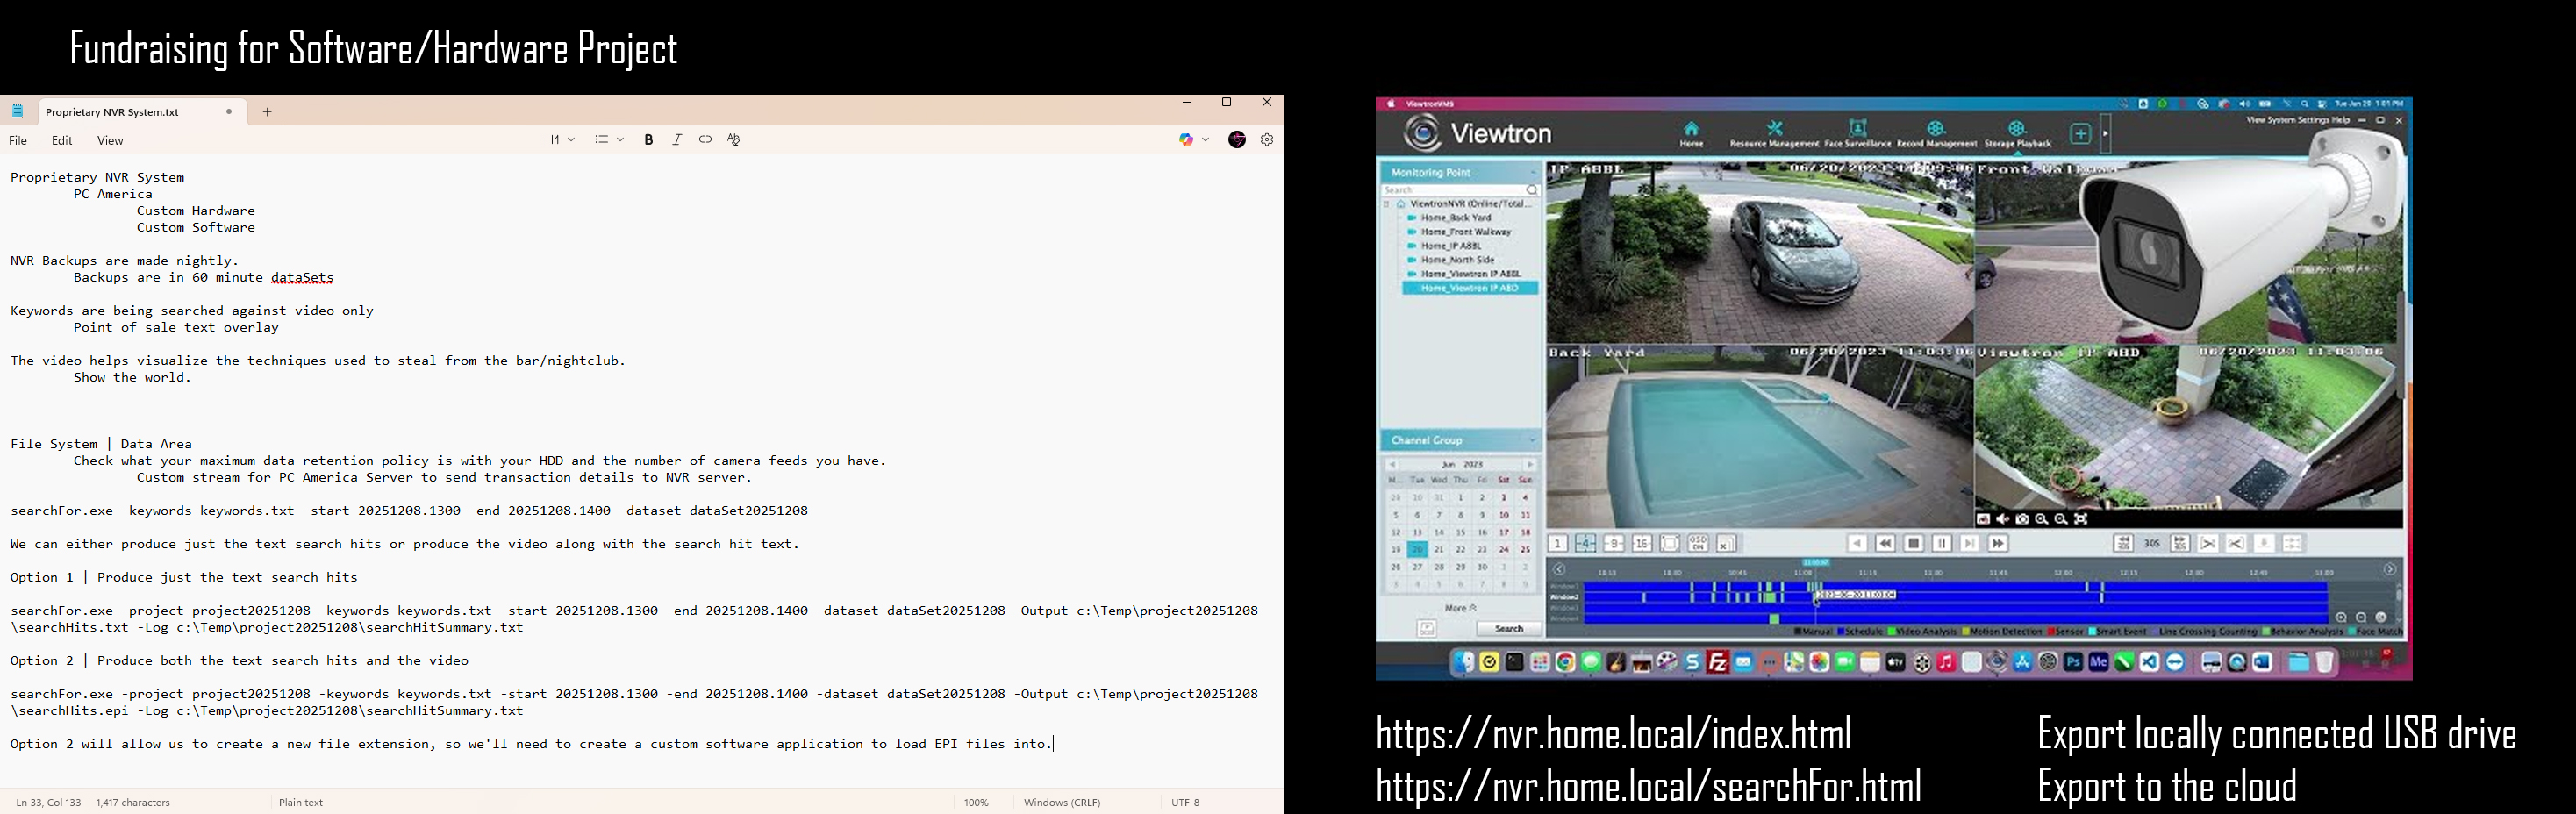Toggle the OSD ON button
Viewport: 2576px width, 814px height.
1698,543
